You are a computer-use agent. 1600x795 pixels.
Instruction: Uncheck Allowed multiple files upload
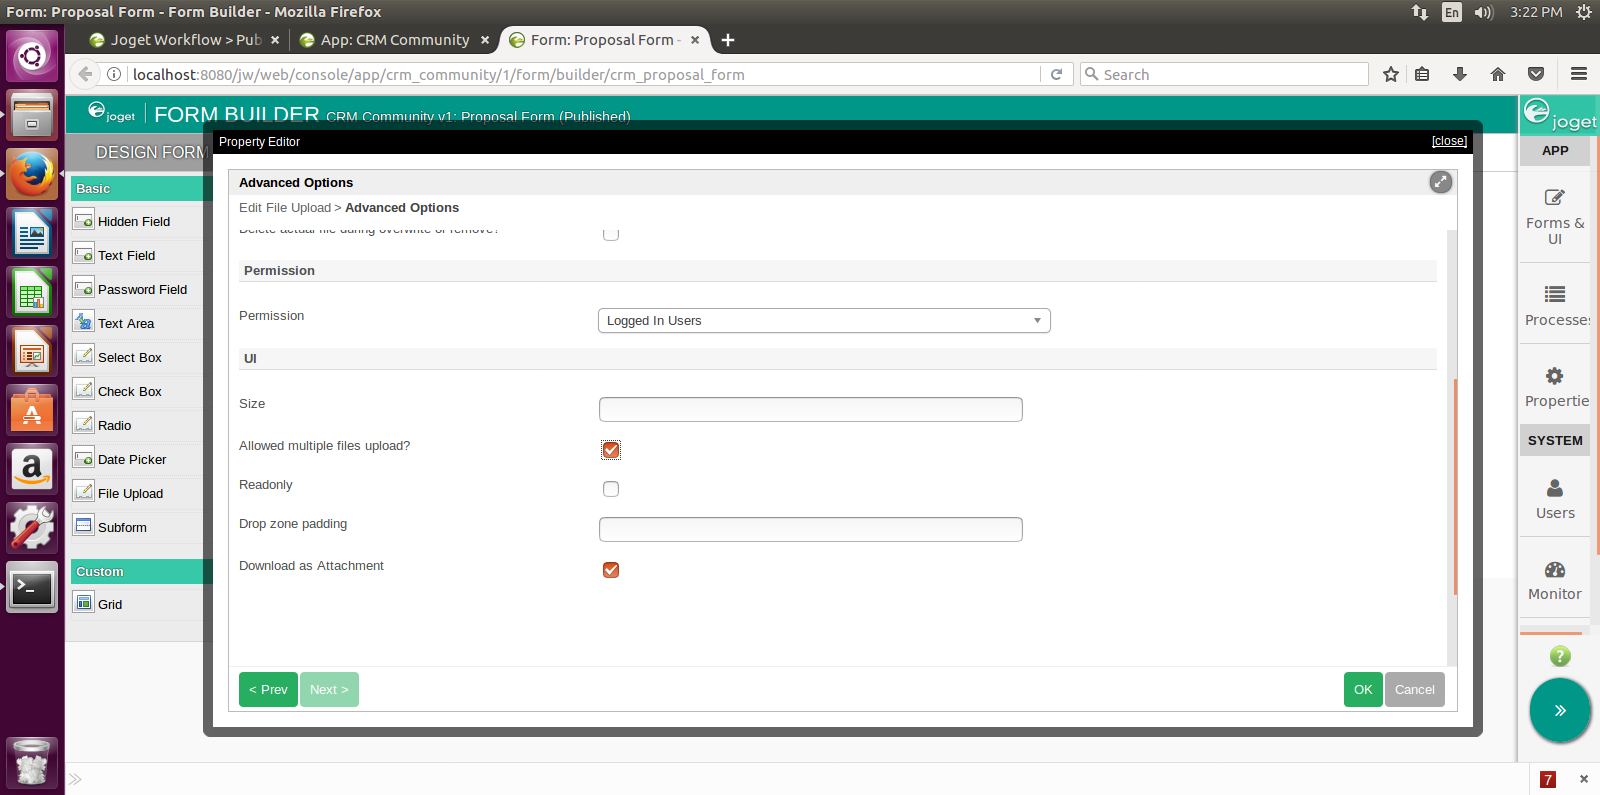[x=611, y=450]
